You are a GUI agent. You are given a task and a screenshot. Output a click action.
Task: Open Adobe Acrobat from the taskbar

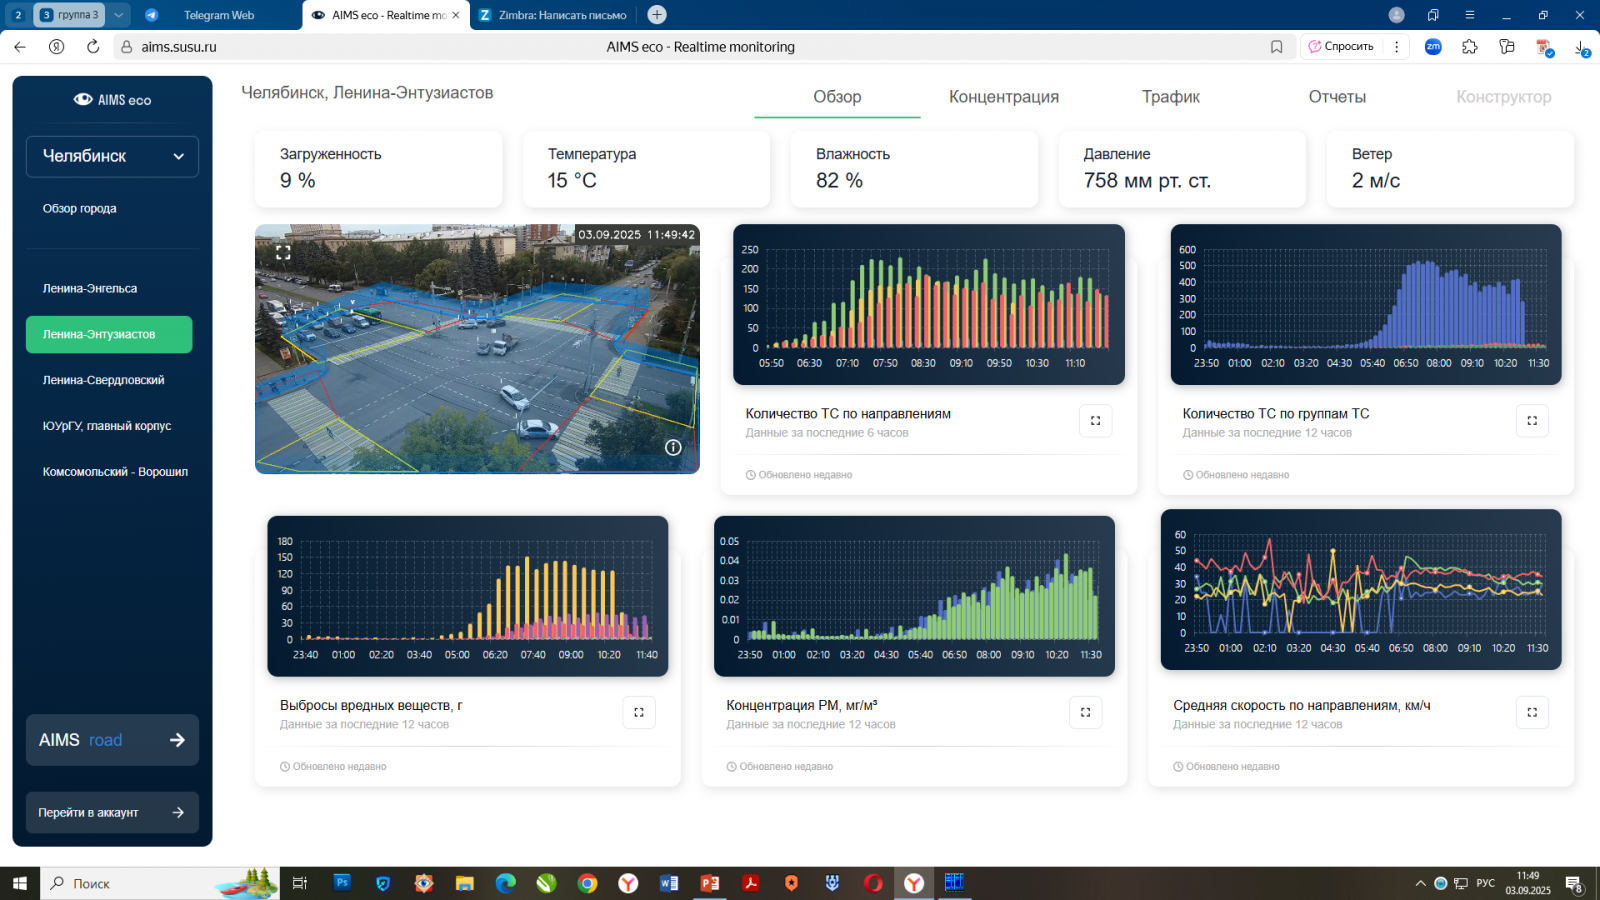click(x=751, y=883)
